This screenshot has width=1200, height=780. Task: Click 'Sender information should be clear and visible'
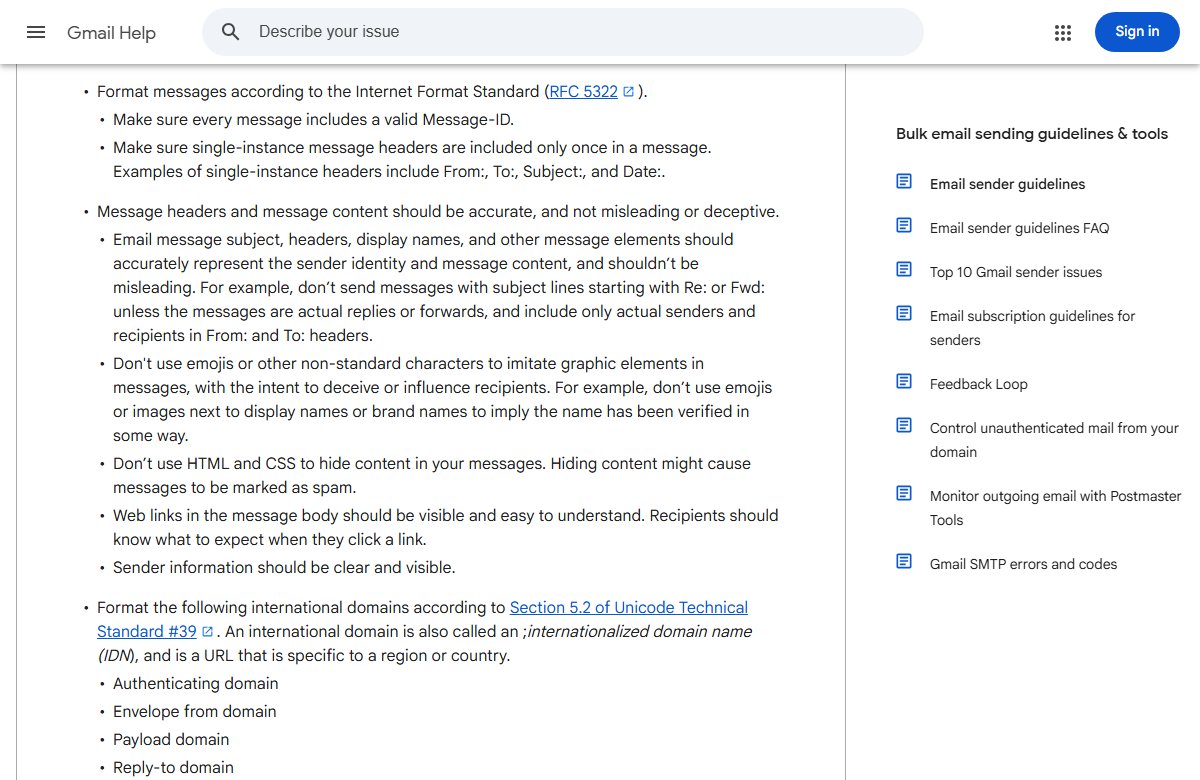point(284,568)
